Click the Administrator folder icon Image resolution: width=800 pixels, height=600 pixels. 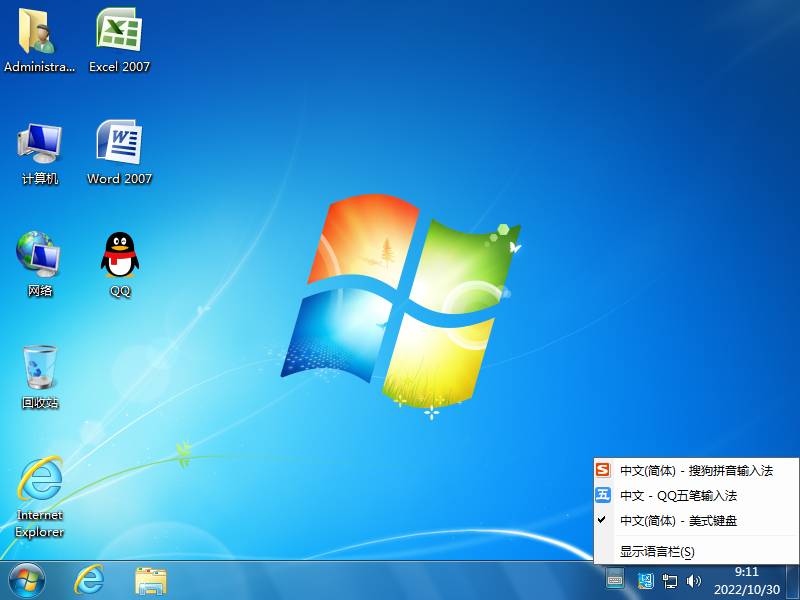tap(40, 32)
